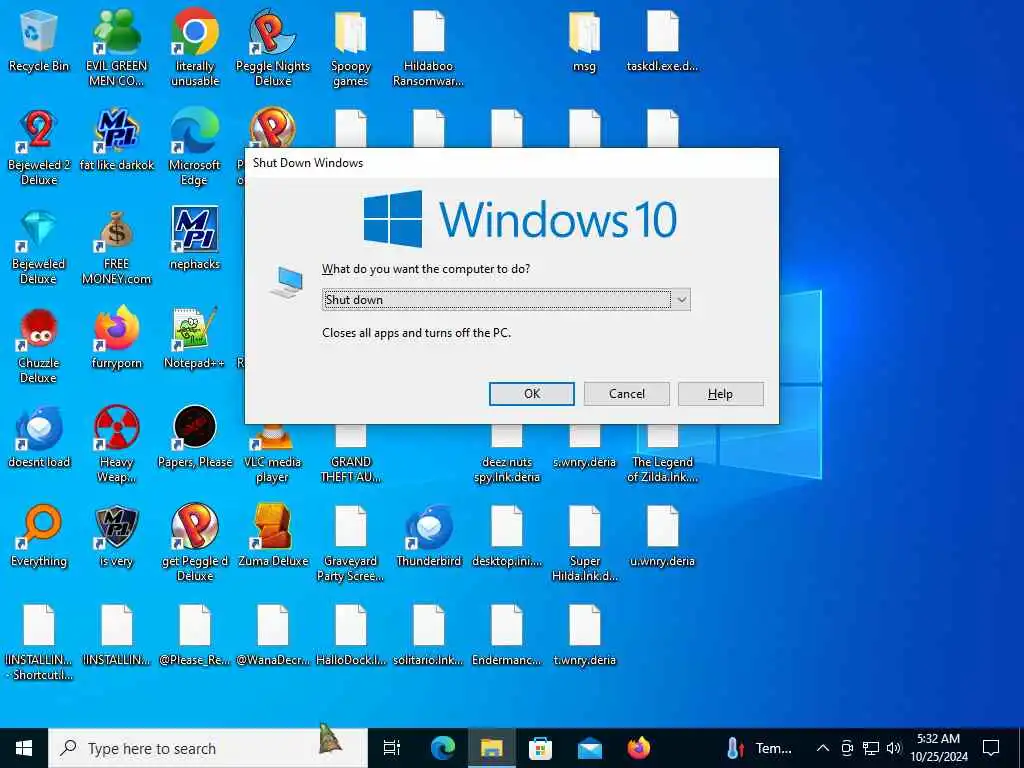Select the taskdl.exe file icon

(x=662, y=40)
